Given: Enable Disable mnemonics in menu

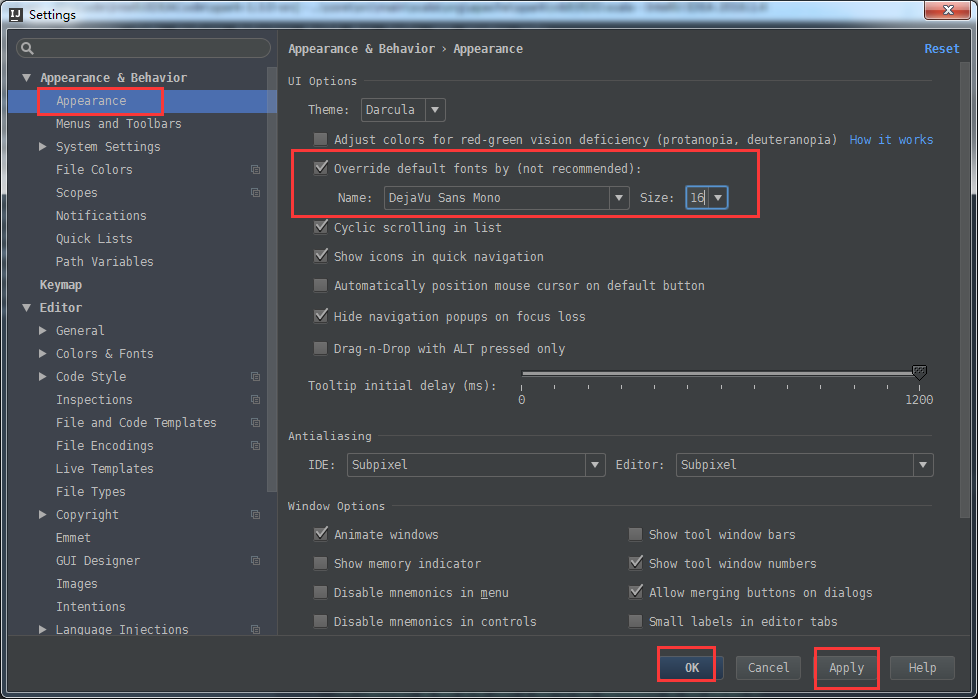Looking at the screenshot, I should coord(321,592).
